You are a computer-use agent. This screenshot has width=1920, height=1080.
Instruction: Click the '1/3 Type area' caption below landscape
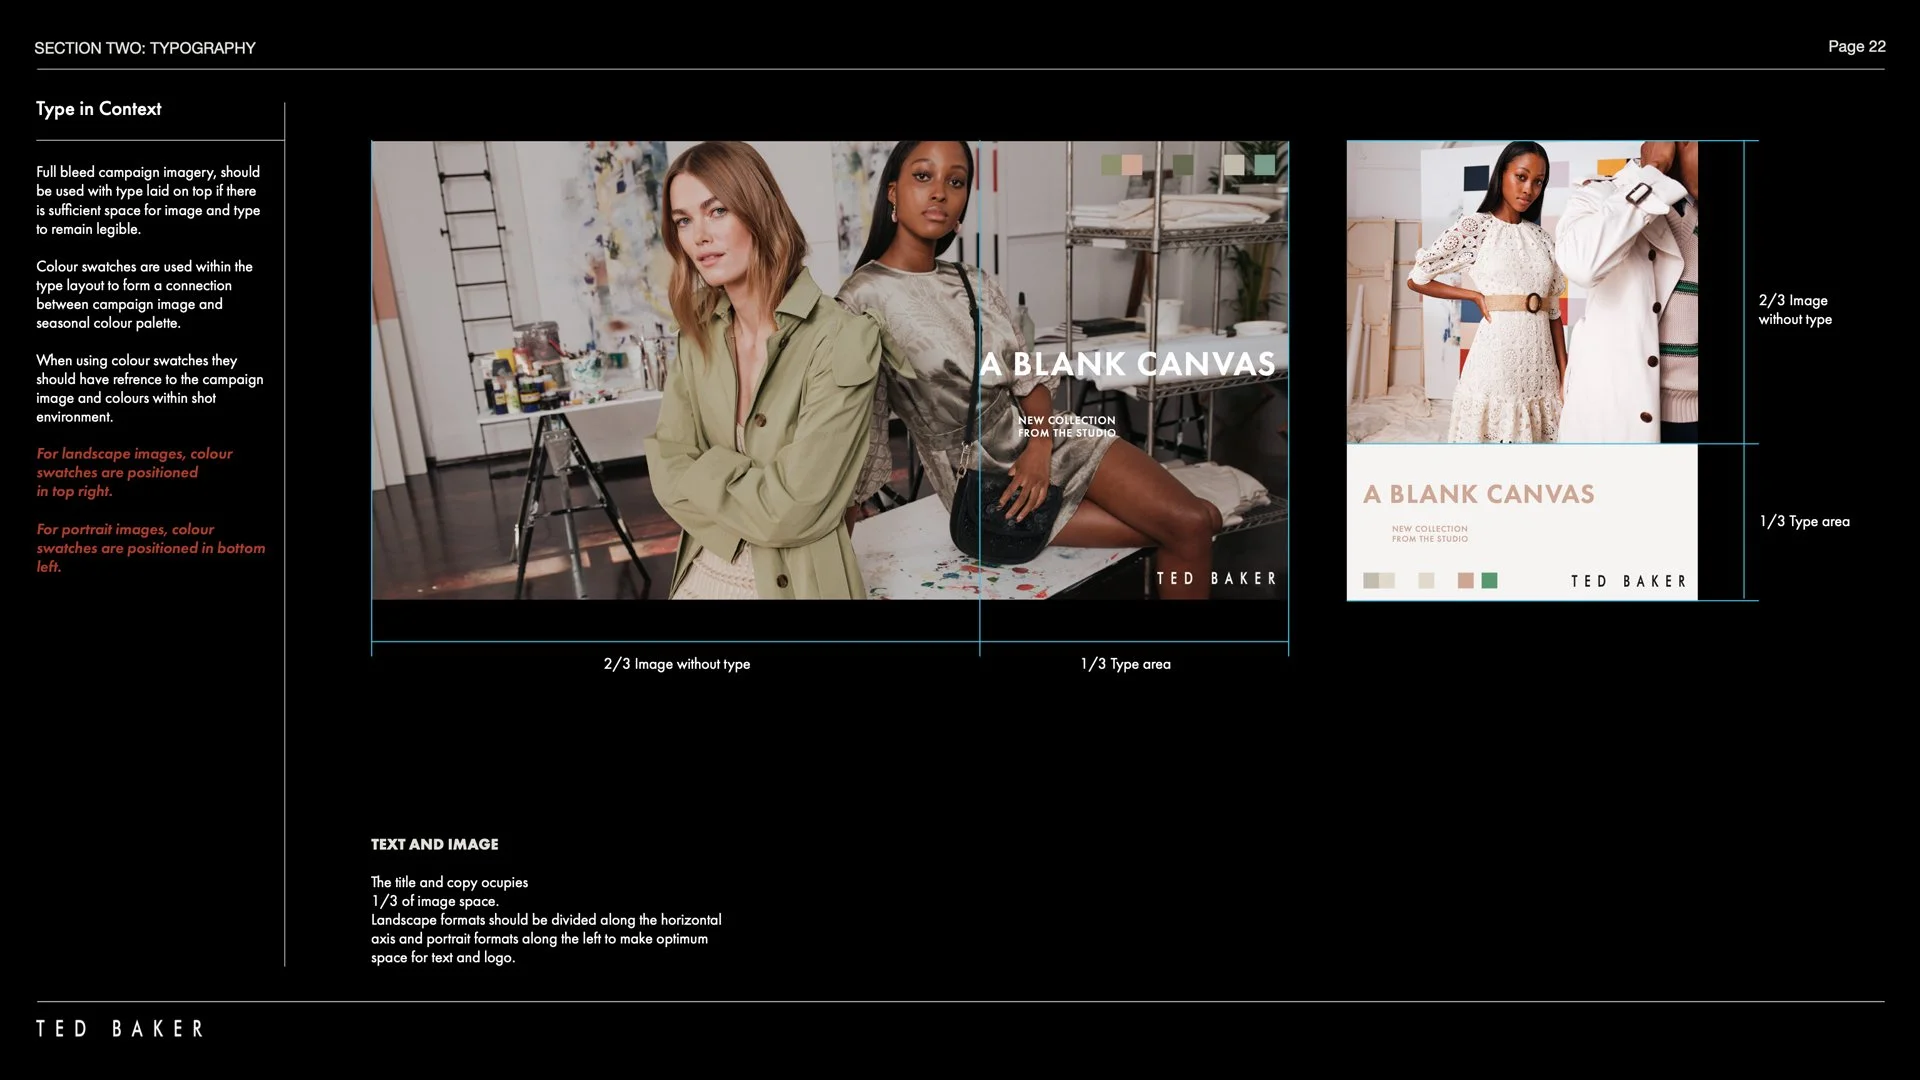(1125, 664)
